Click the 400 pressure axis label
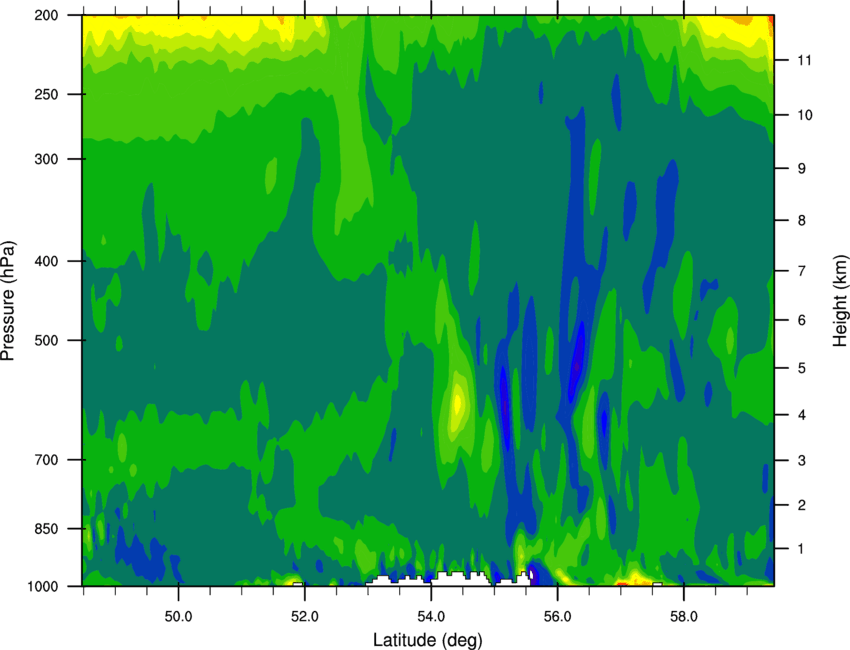850x650 pixels. click(x=46, y=261)
